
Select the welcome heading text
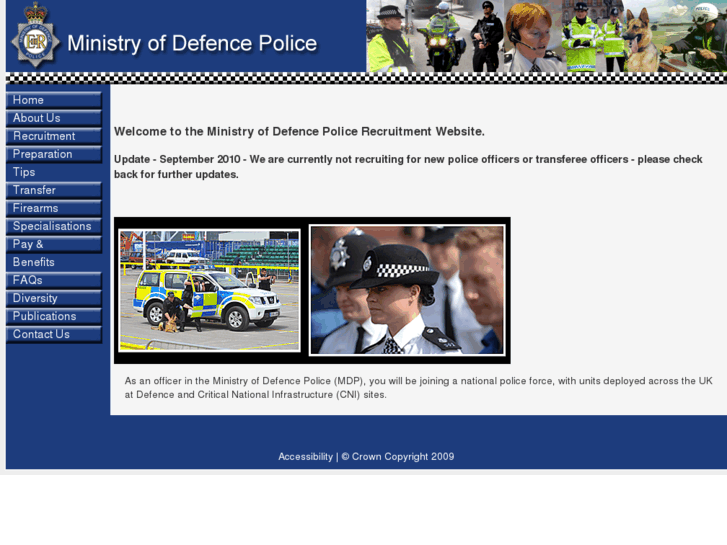300,132
